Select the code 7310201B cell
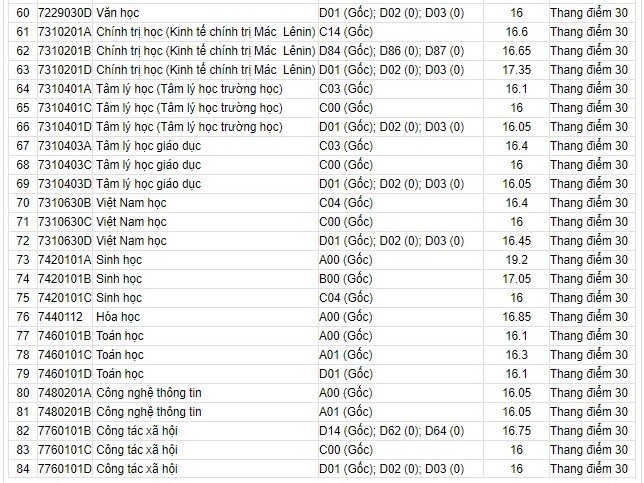The width and height of the screenshot is (644, 483). pyautogui.click(x=64, y=52)
